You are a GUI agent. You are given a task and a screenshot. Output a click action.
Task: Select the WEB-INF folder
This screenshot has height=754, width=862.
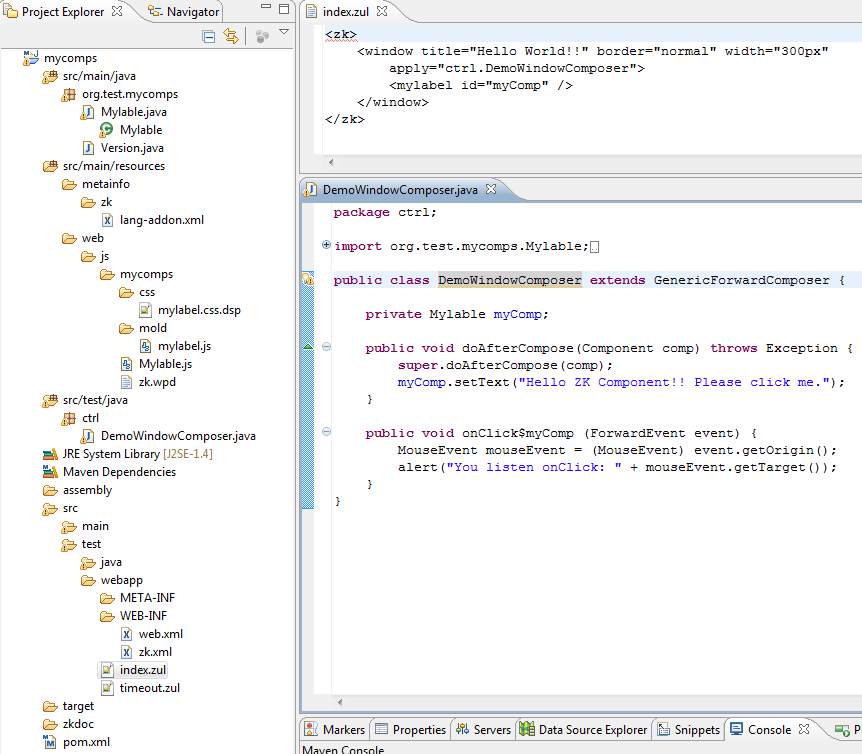pyautogui.click(x=143, y=616)
